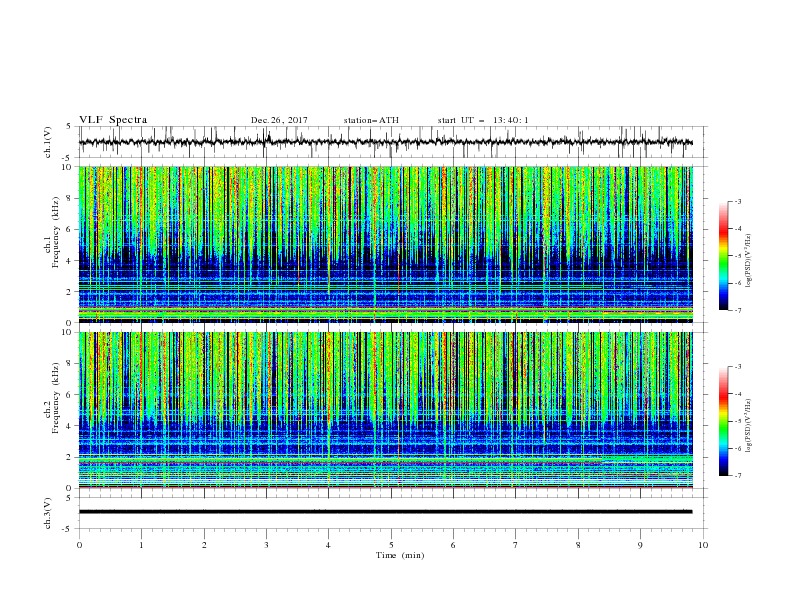Select the "start UT = 13:40: 1" text
Viewport: 792px width, 612px height.
(483, 120)
